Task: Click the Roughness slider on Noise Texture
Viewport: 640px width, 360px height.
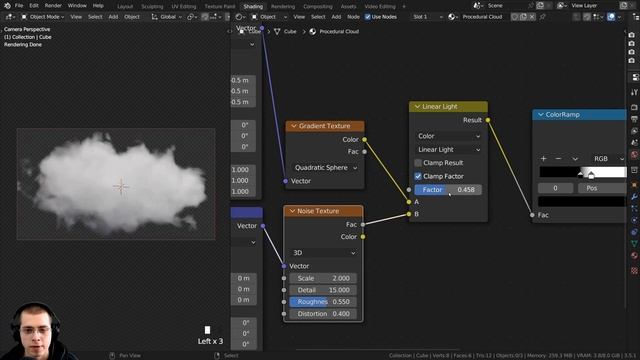Action: (323, 302)
